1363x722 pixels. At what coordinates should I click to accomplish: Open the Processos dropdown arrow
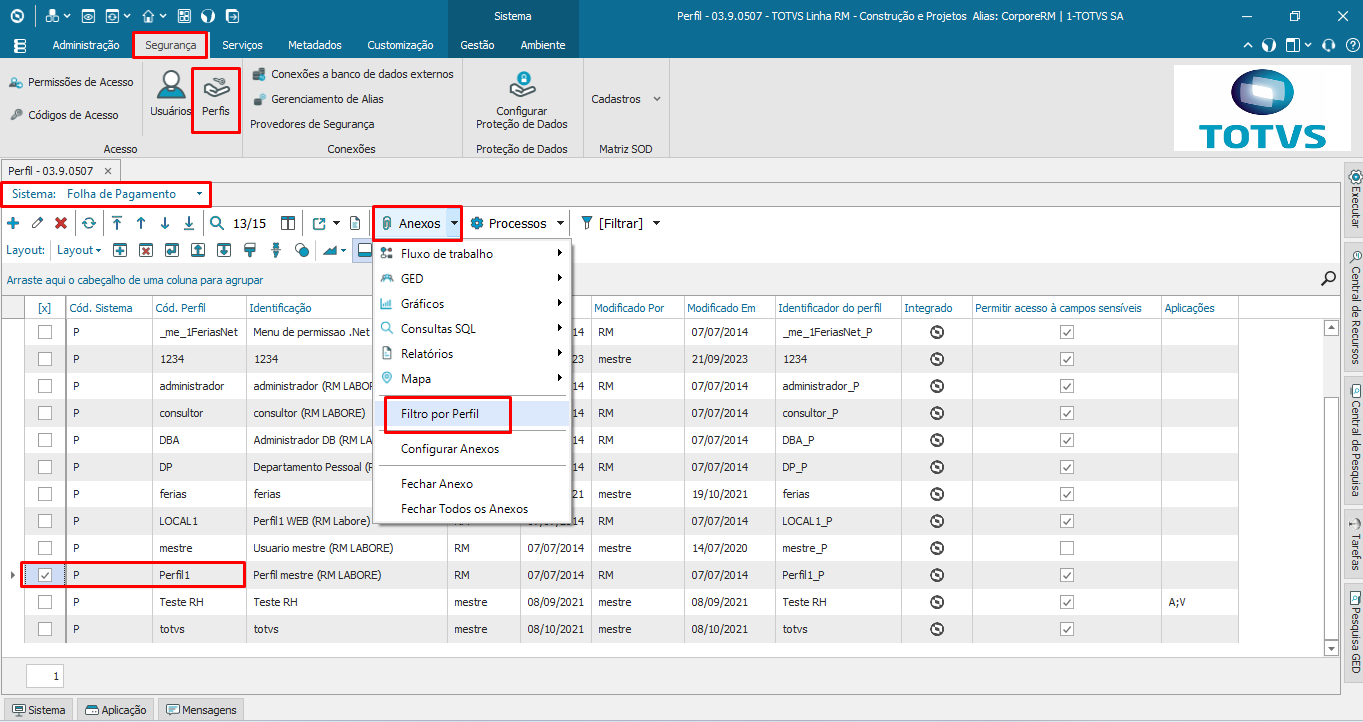point(560,224)
